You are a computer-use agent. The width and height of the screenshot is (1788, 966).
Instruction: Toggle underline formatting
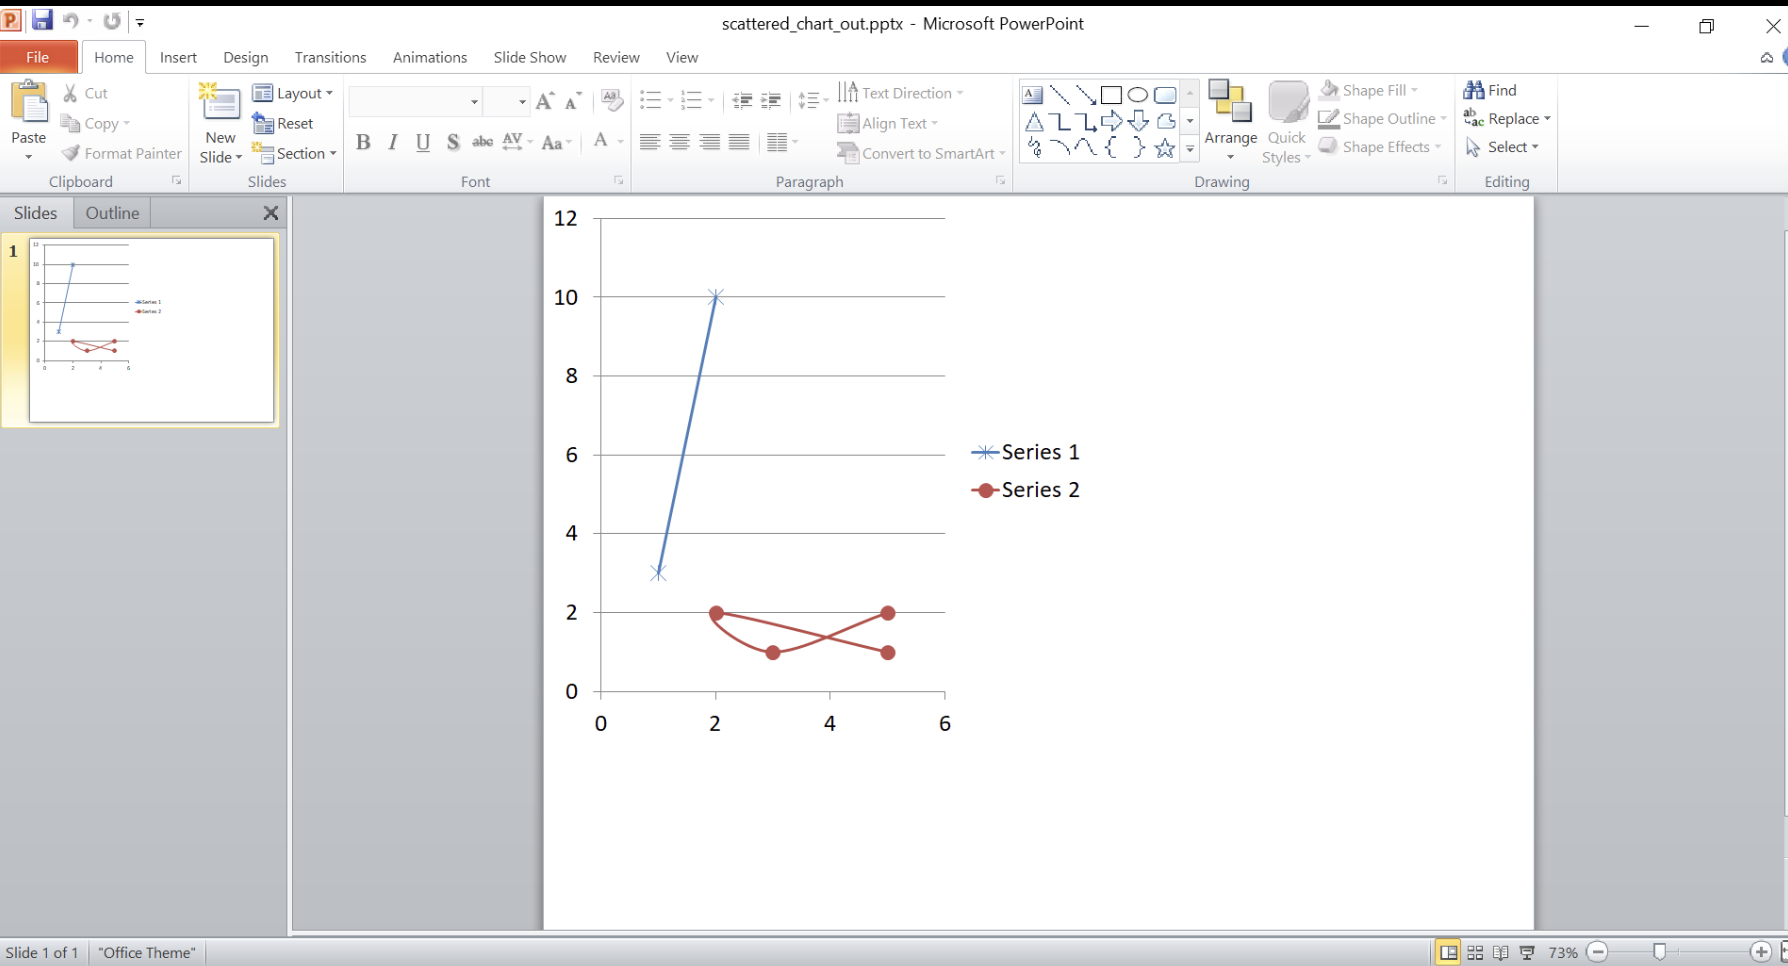pyautogui.click(x=421, y=142)
